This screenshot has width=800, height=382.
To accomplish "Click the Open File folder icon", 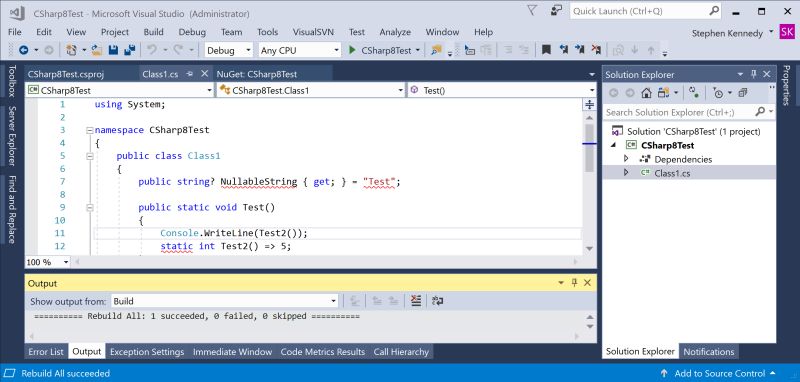I will [x=97, y=50].
